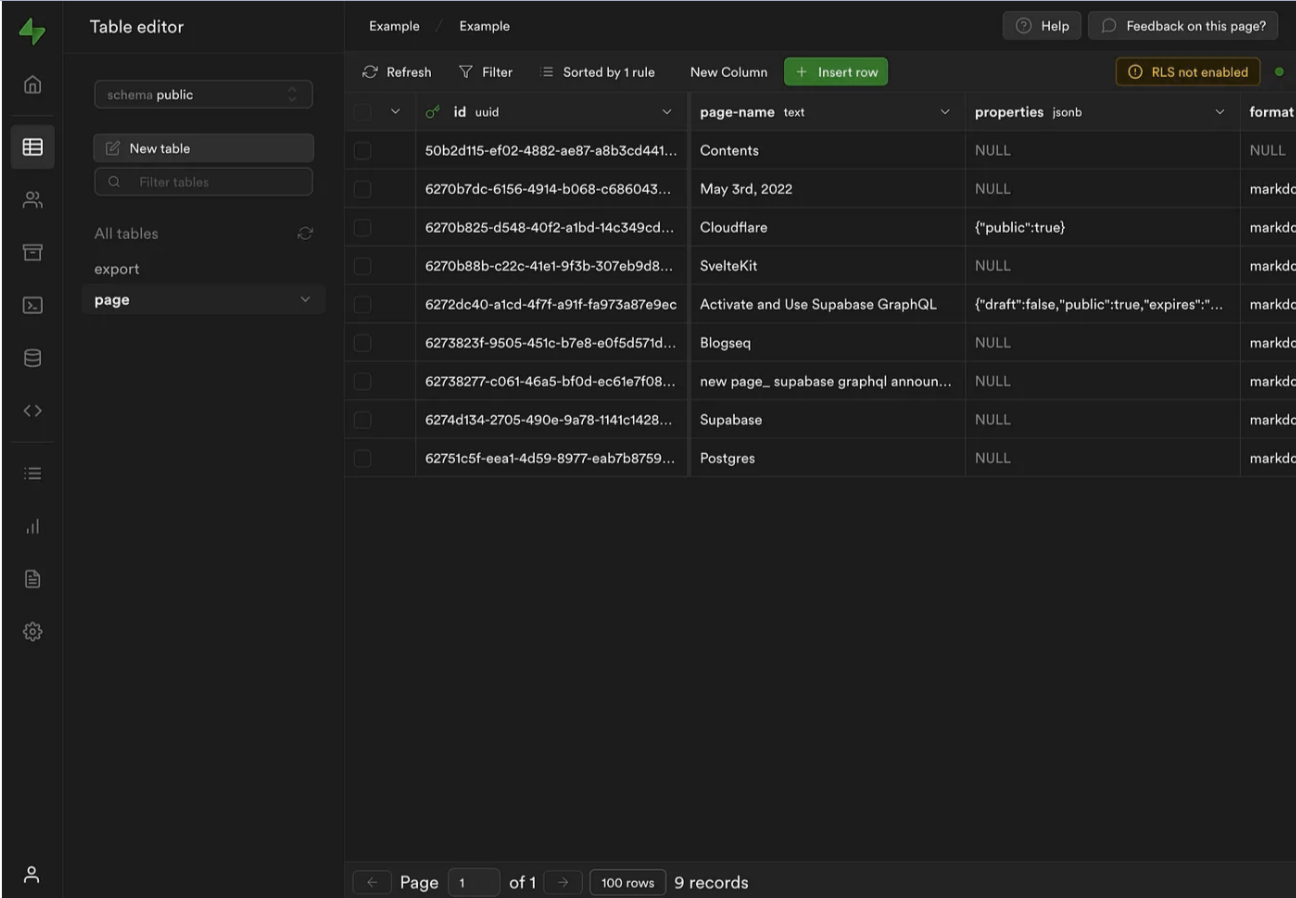Image resolution: width=1296 pixels, height=898 pixels.
Task: Open the user account icon at bottom
Action: tap(32, 875)
